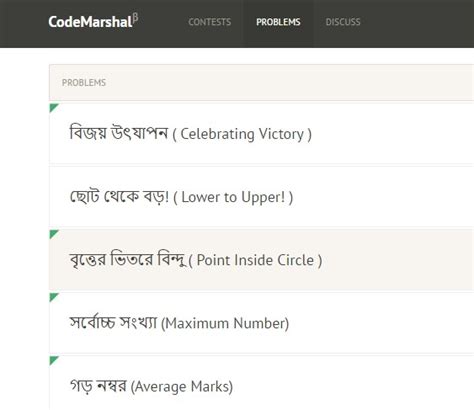Click green corner marker on Point Inside Circle row
The width and height of the screenshot is (474, 410).
[53, 233]
